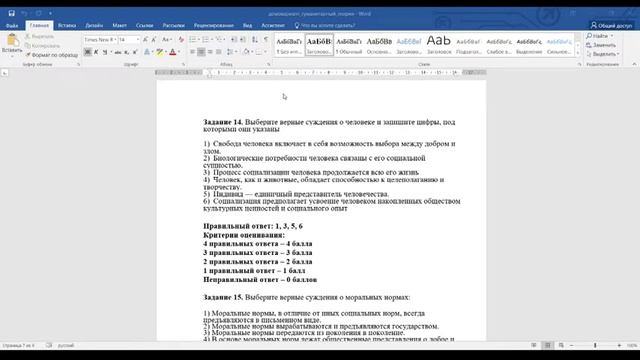The height and width of the screenshot is (360, 640).
Task: Toggle show paragraph marks
Action: pyautogui.click(x=266, y=40)
